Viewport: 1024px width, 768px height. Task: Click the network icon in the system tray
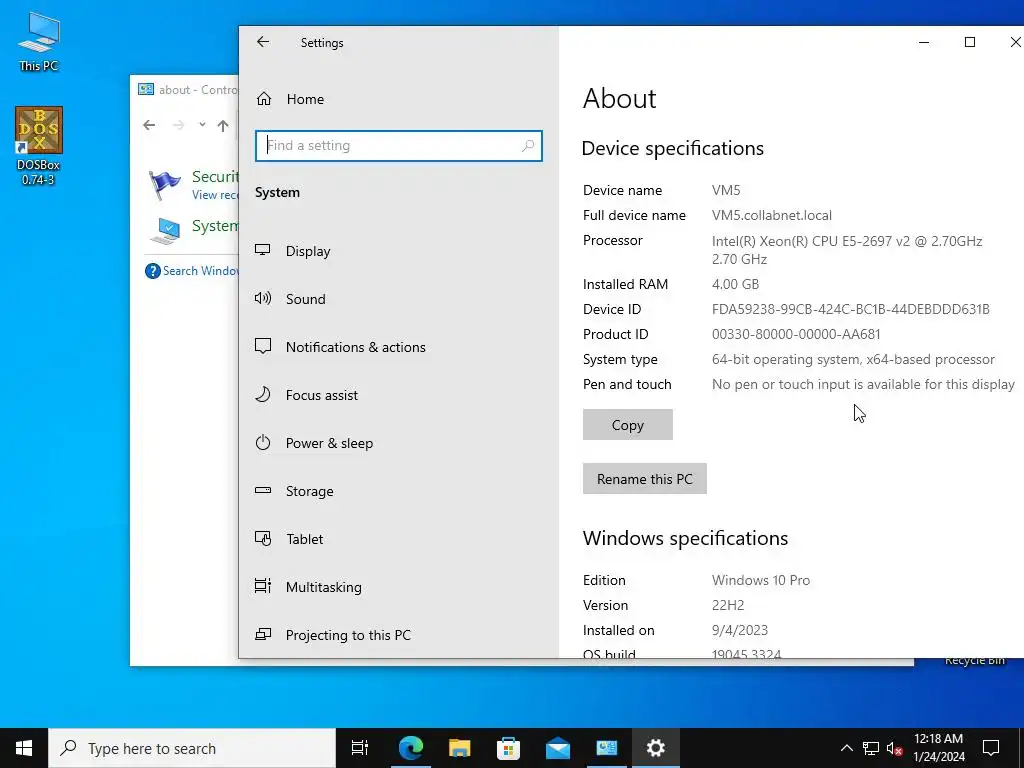tap(871, 748)
